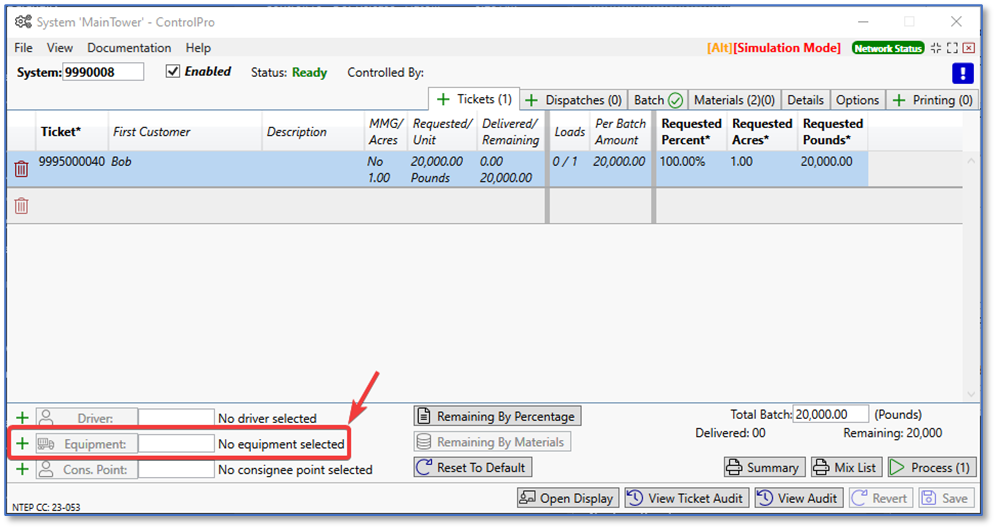Click the Remaining By Percentage button
The width and height of the screenshot is (996, 529).
pyautogui.click(x=497, y=416)
